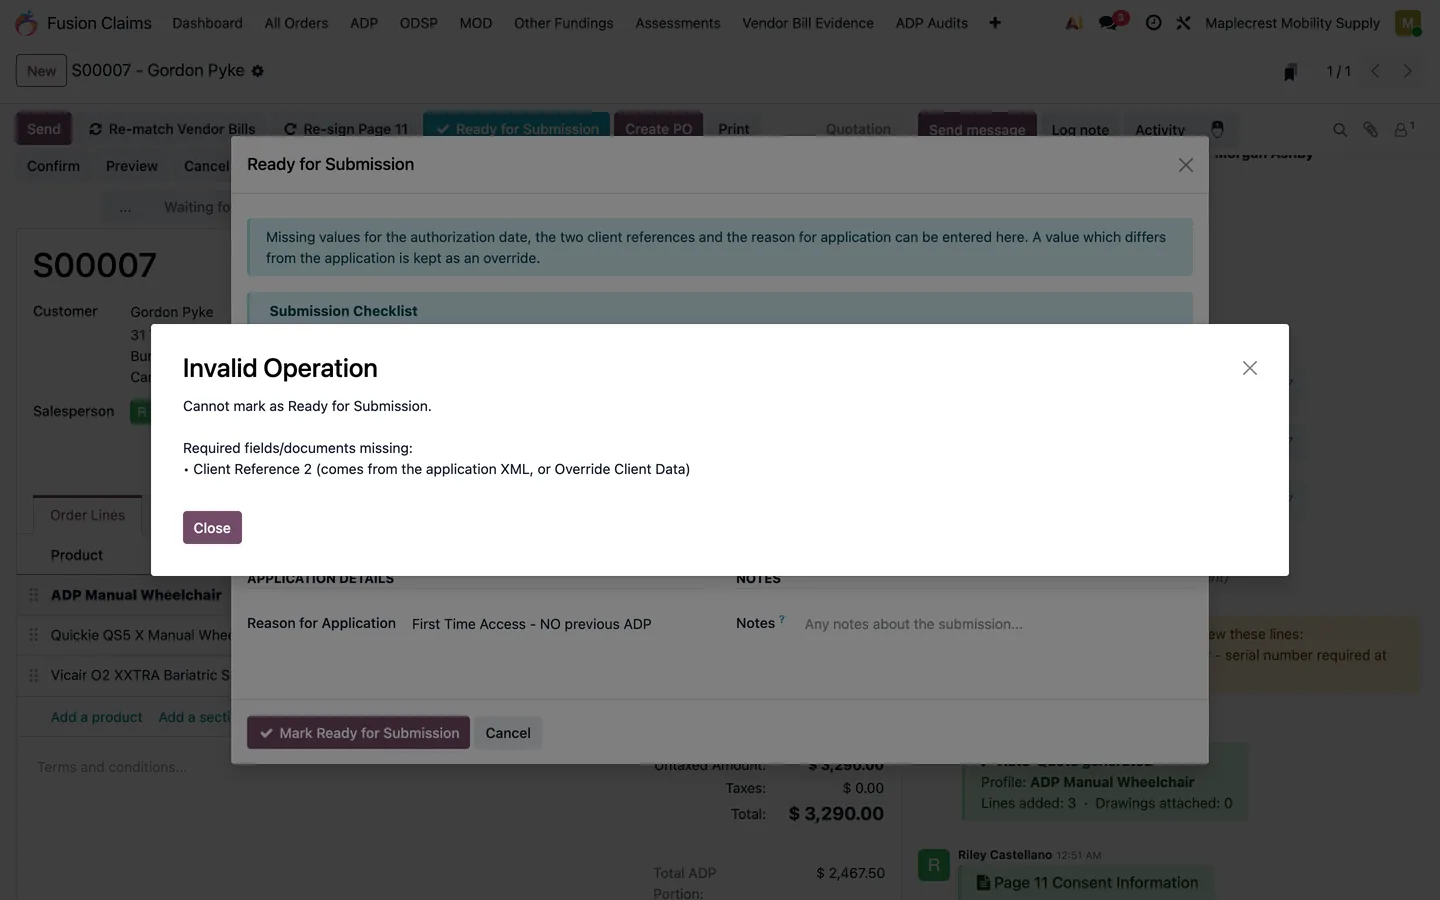
Task: Click the Preview button
Action: [x=132, y=166]
